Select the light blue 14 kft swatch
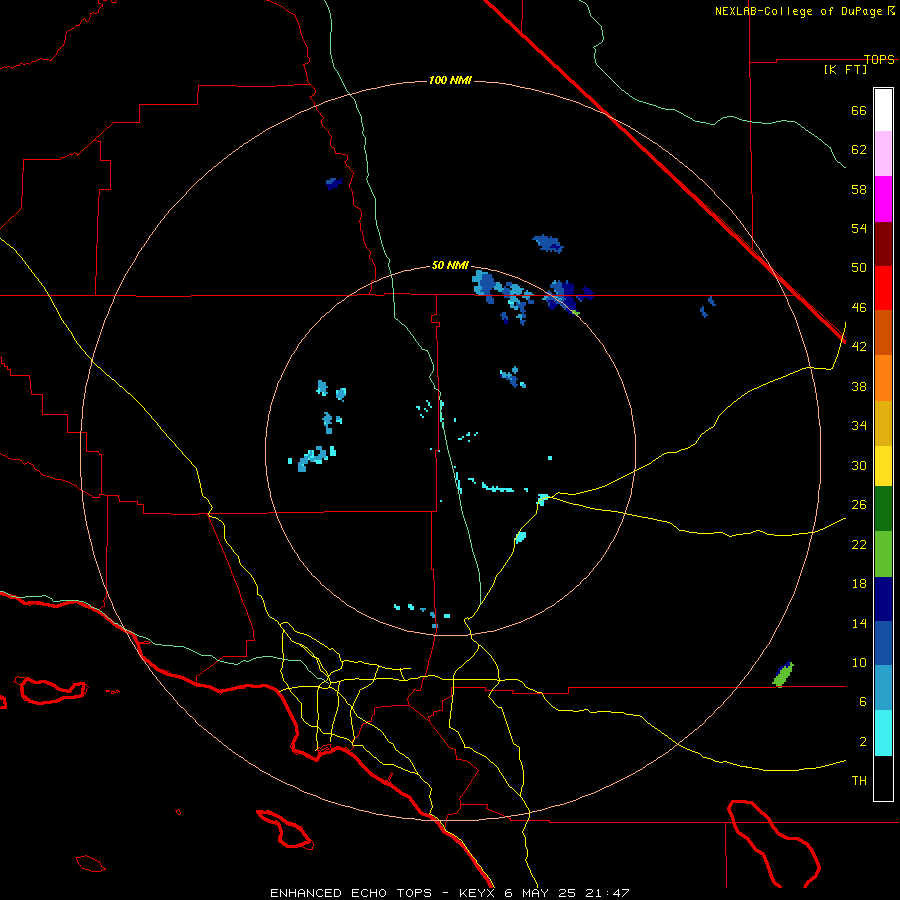The height and width of the screenshot is (900, 900). tap(883, 687)
